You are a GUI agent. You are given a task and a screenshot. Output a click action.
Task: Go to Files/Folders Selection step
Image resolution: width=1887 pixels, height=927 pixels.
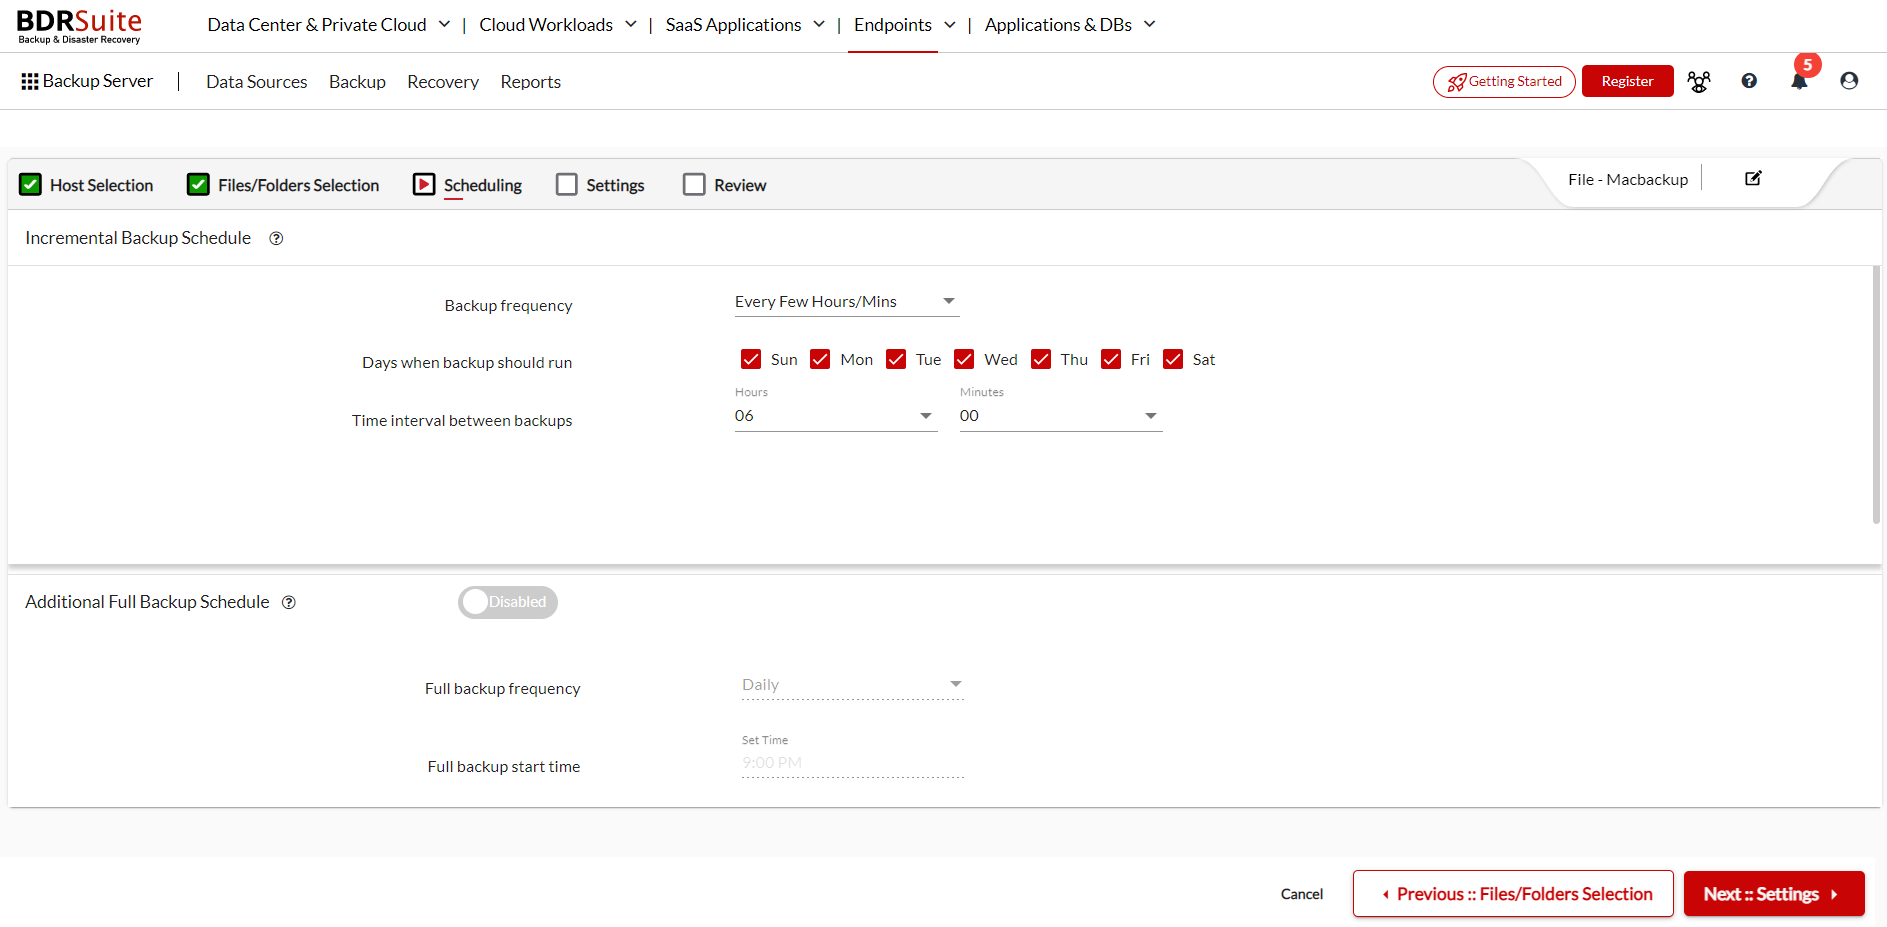299,186
